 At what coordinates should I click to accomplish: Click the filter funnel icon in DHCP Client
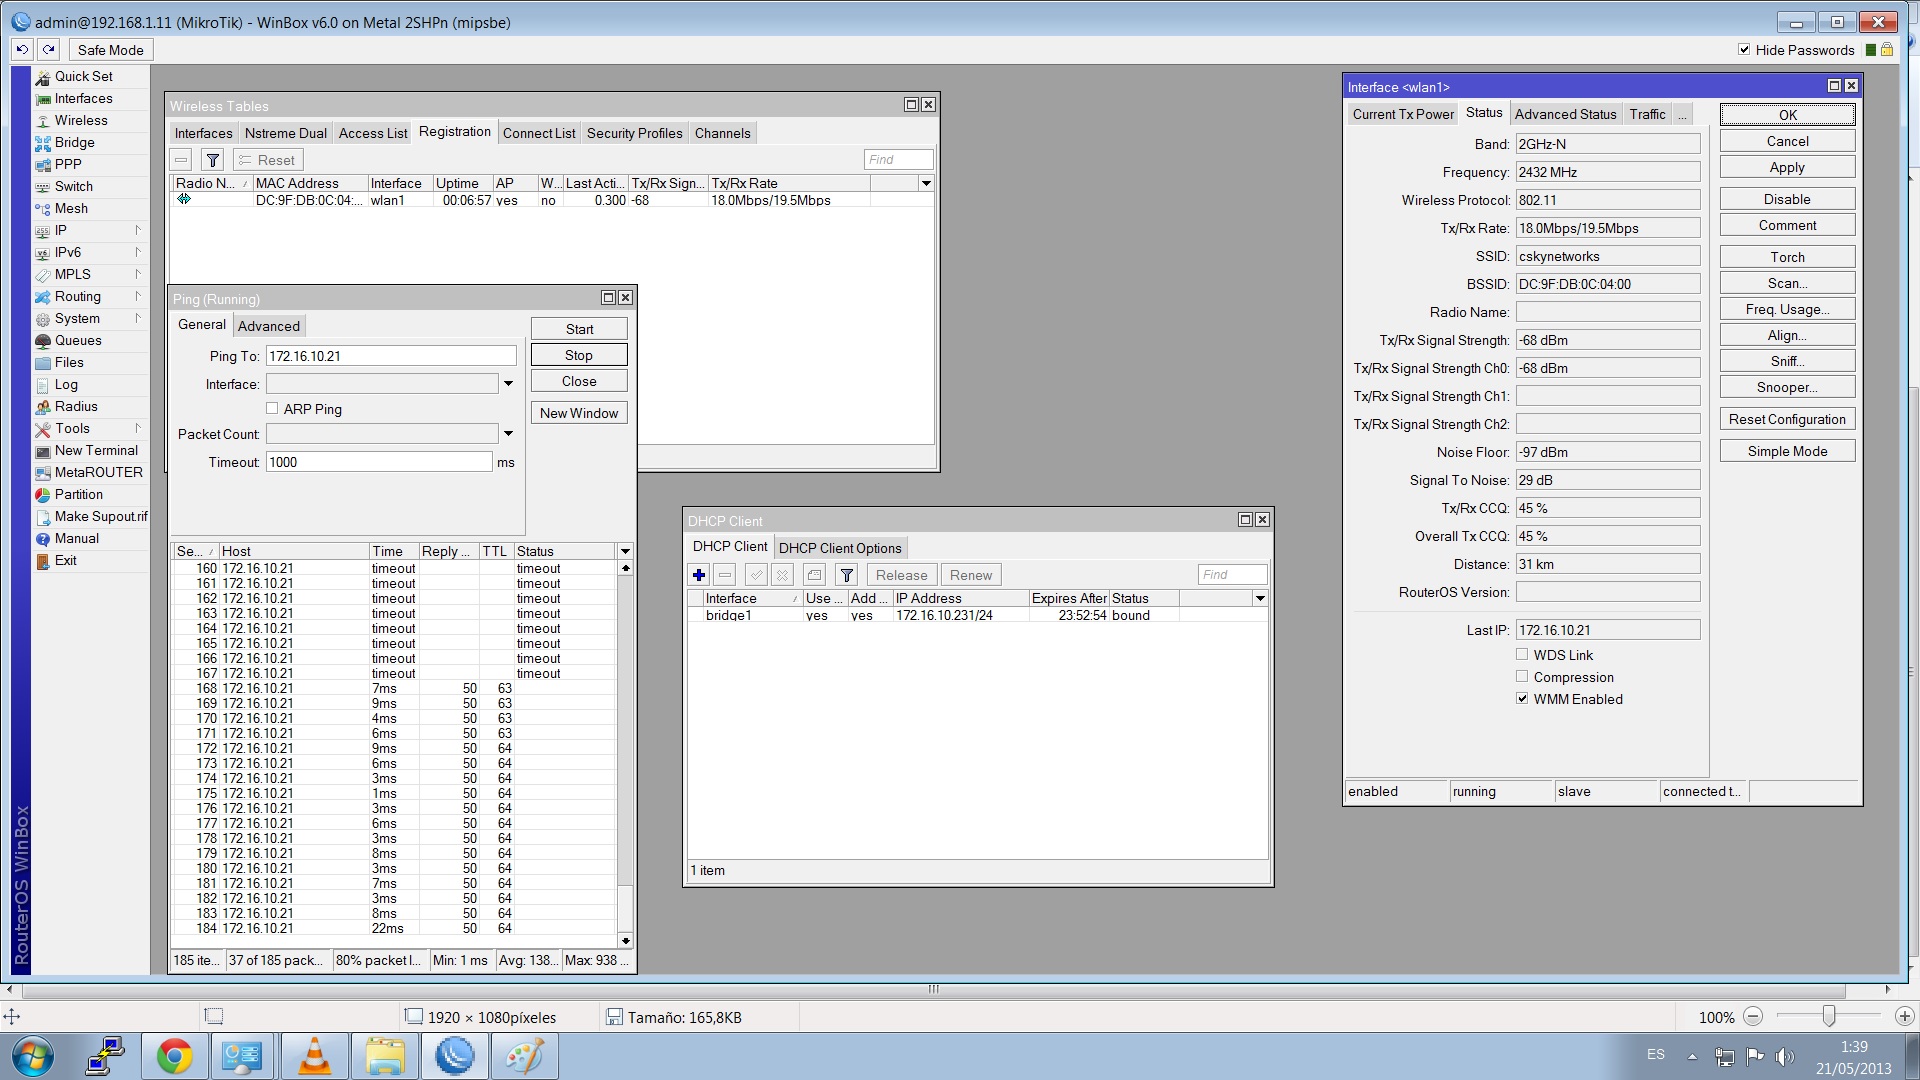point(847,575)
